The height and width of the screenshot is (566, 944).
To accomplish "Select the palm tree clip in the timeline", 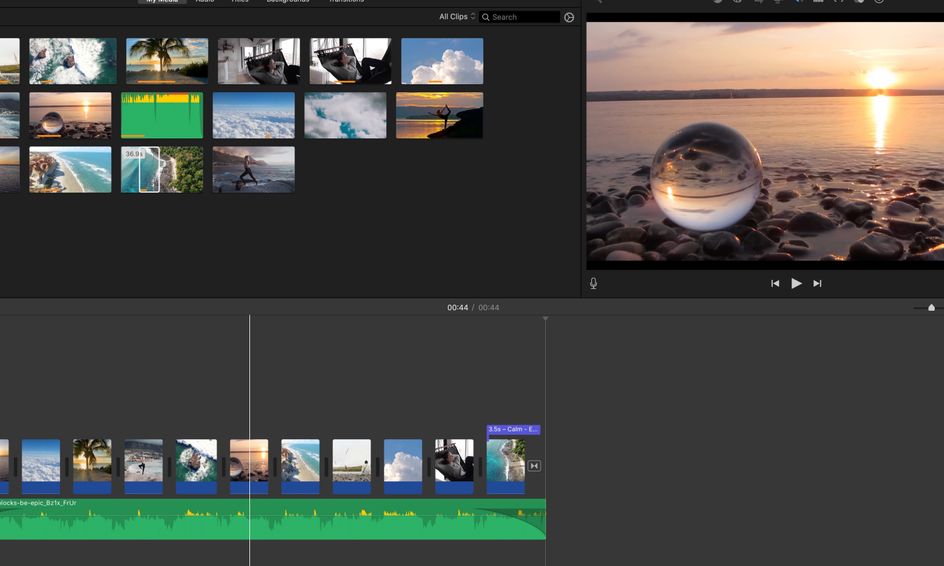I will click(x=92, y=467).
